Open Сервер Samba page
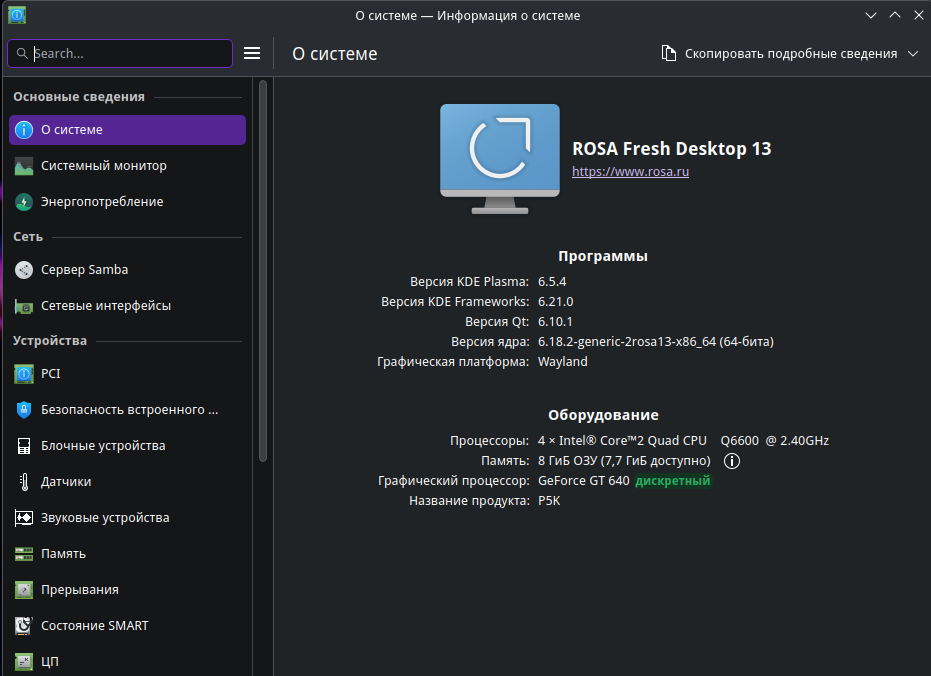 [x=127, y=269]
